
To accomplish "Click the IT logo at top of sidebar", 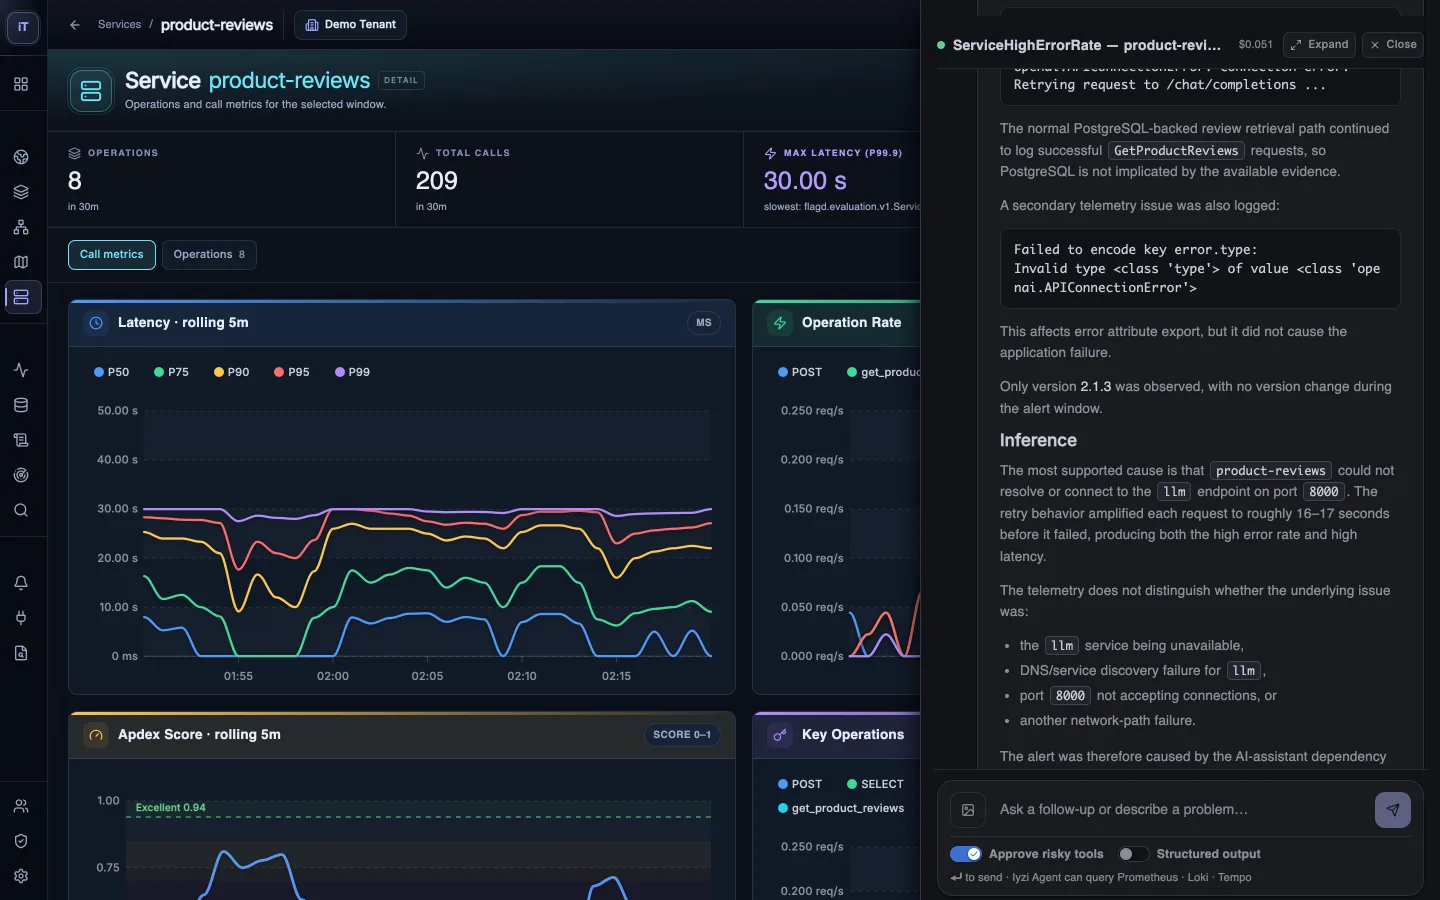I will pos(23,27).
